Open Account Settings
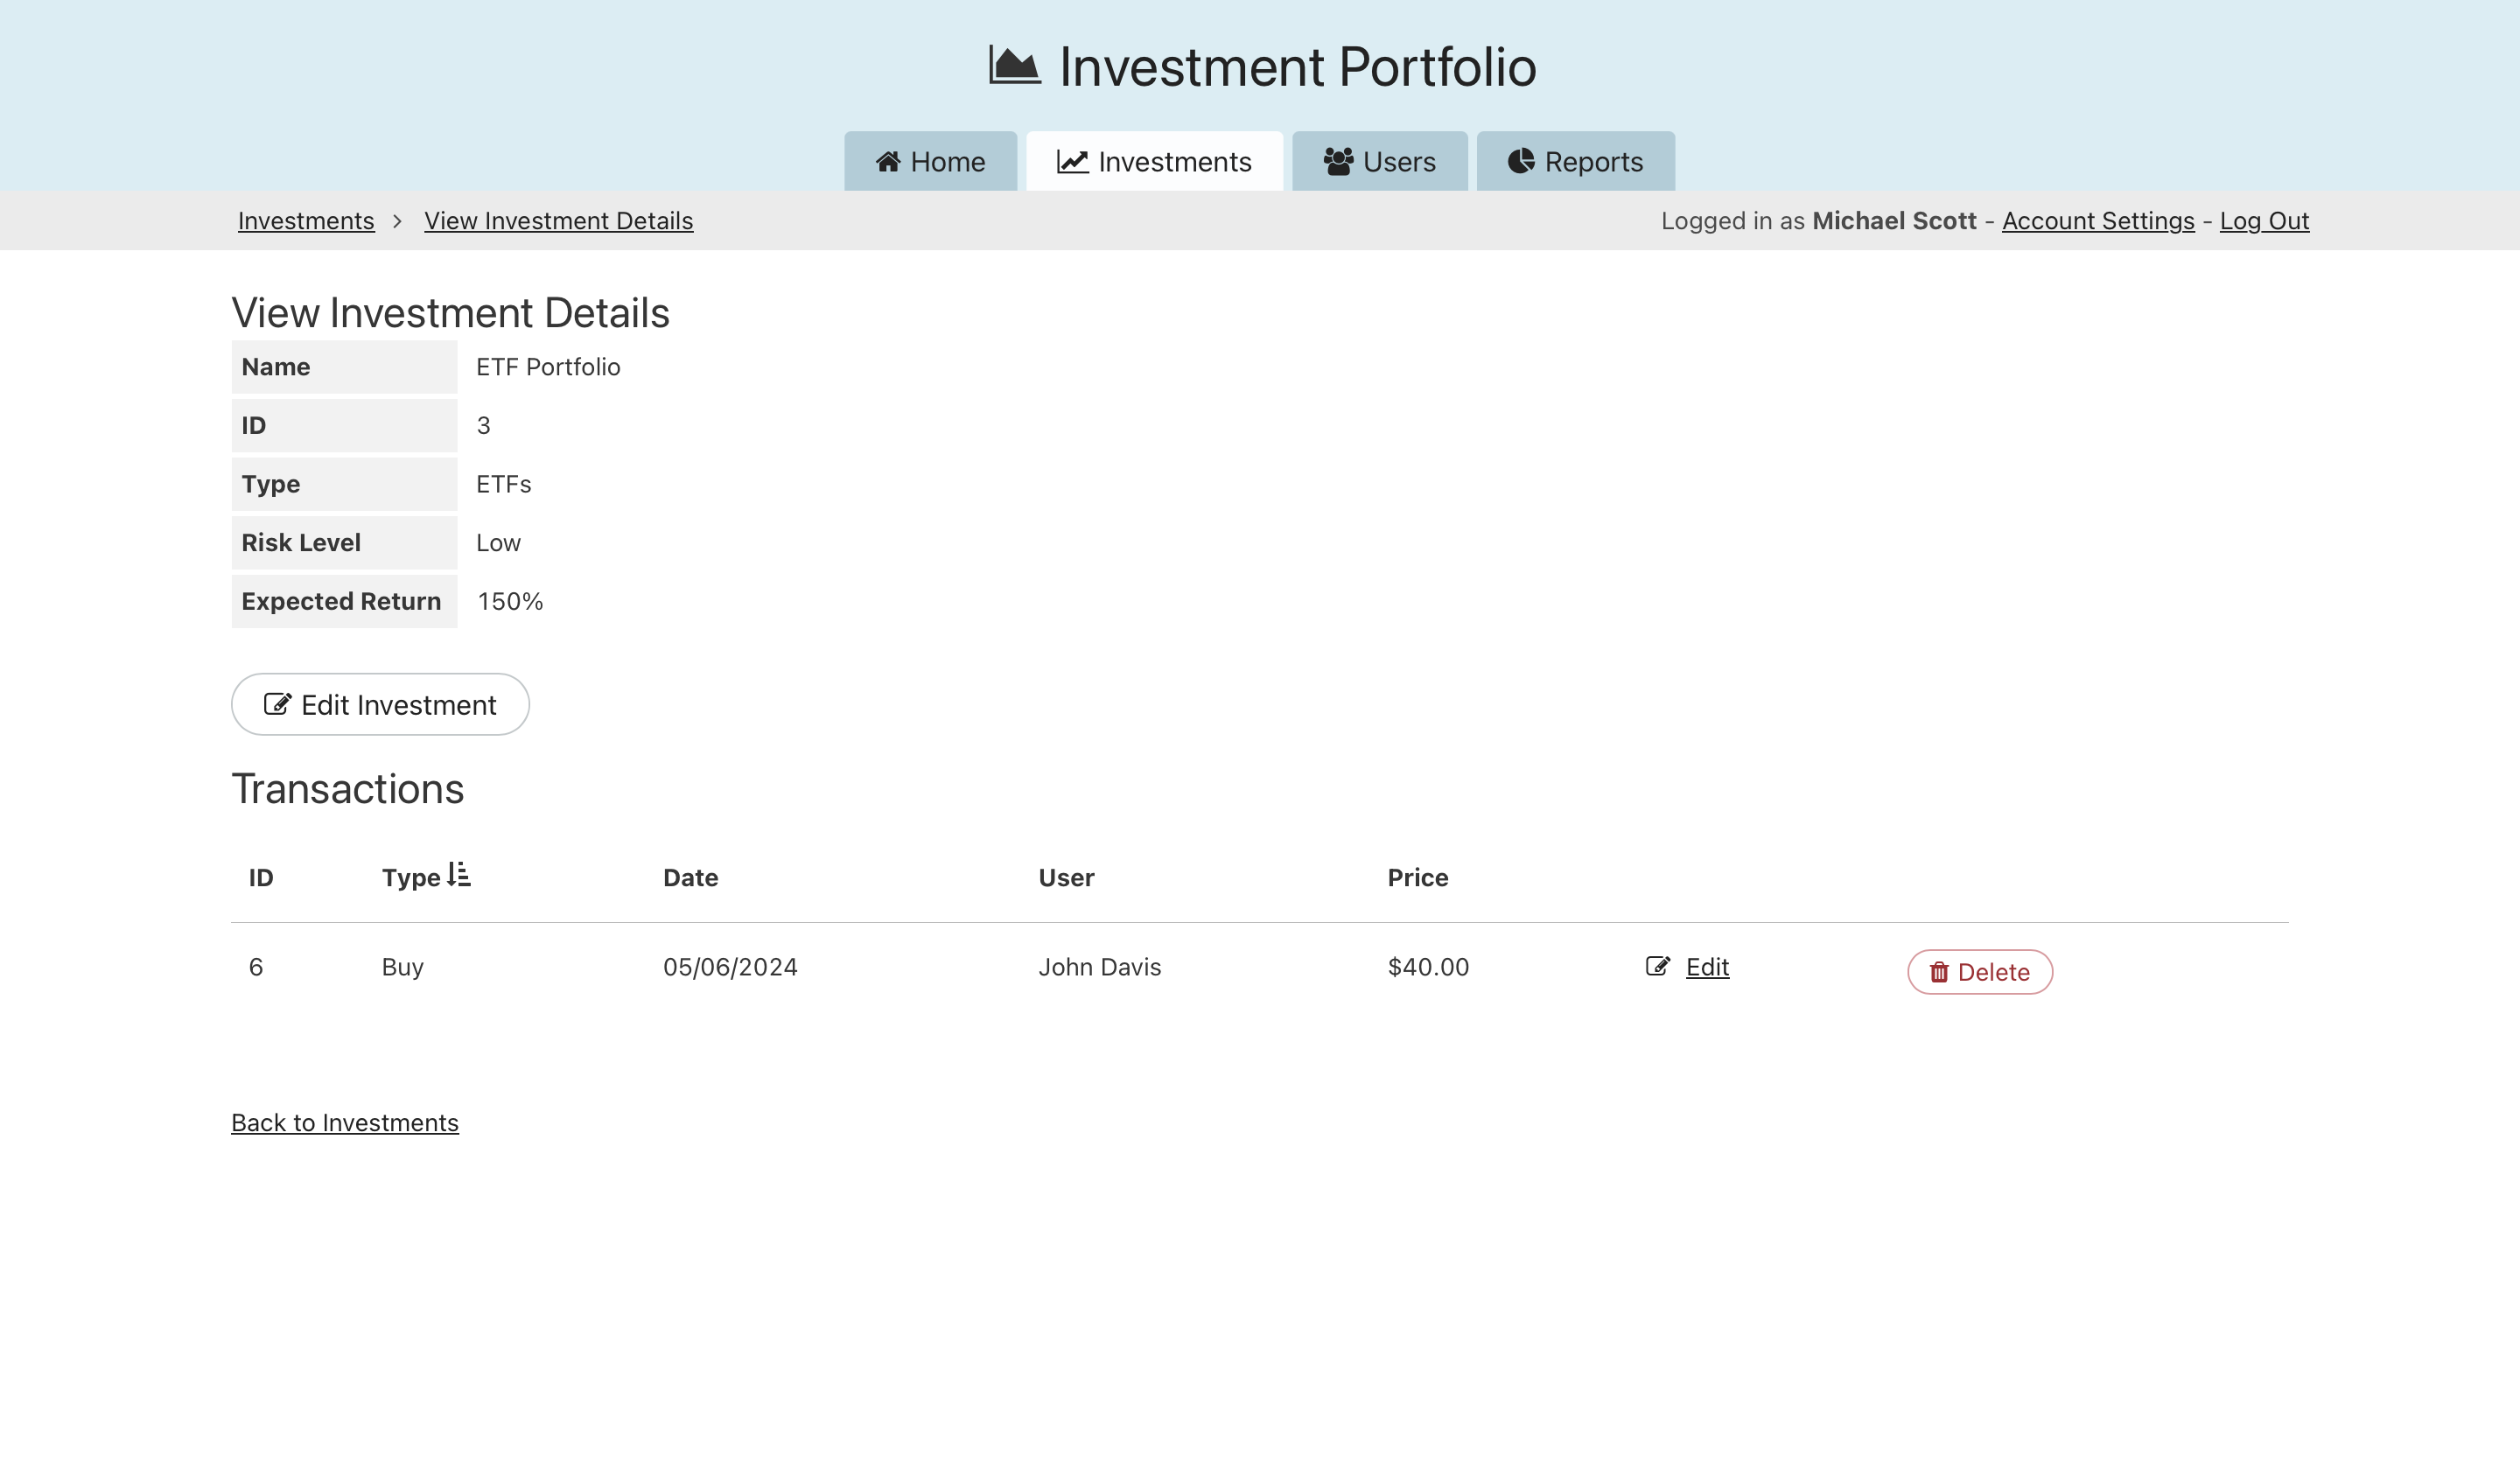Image resolution: width=2520 pixels, height=1482 pixels. [x=2097, y=221]
